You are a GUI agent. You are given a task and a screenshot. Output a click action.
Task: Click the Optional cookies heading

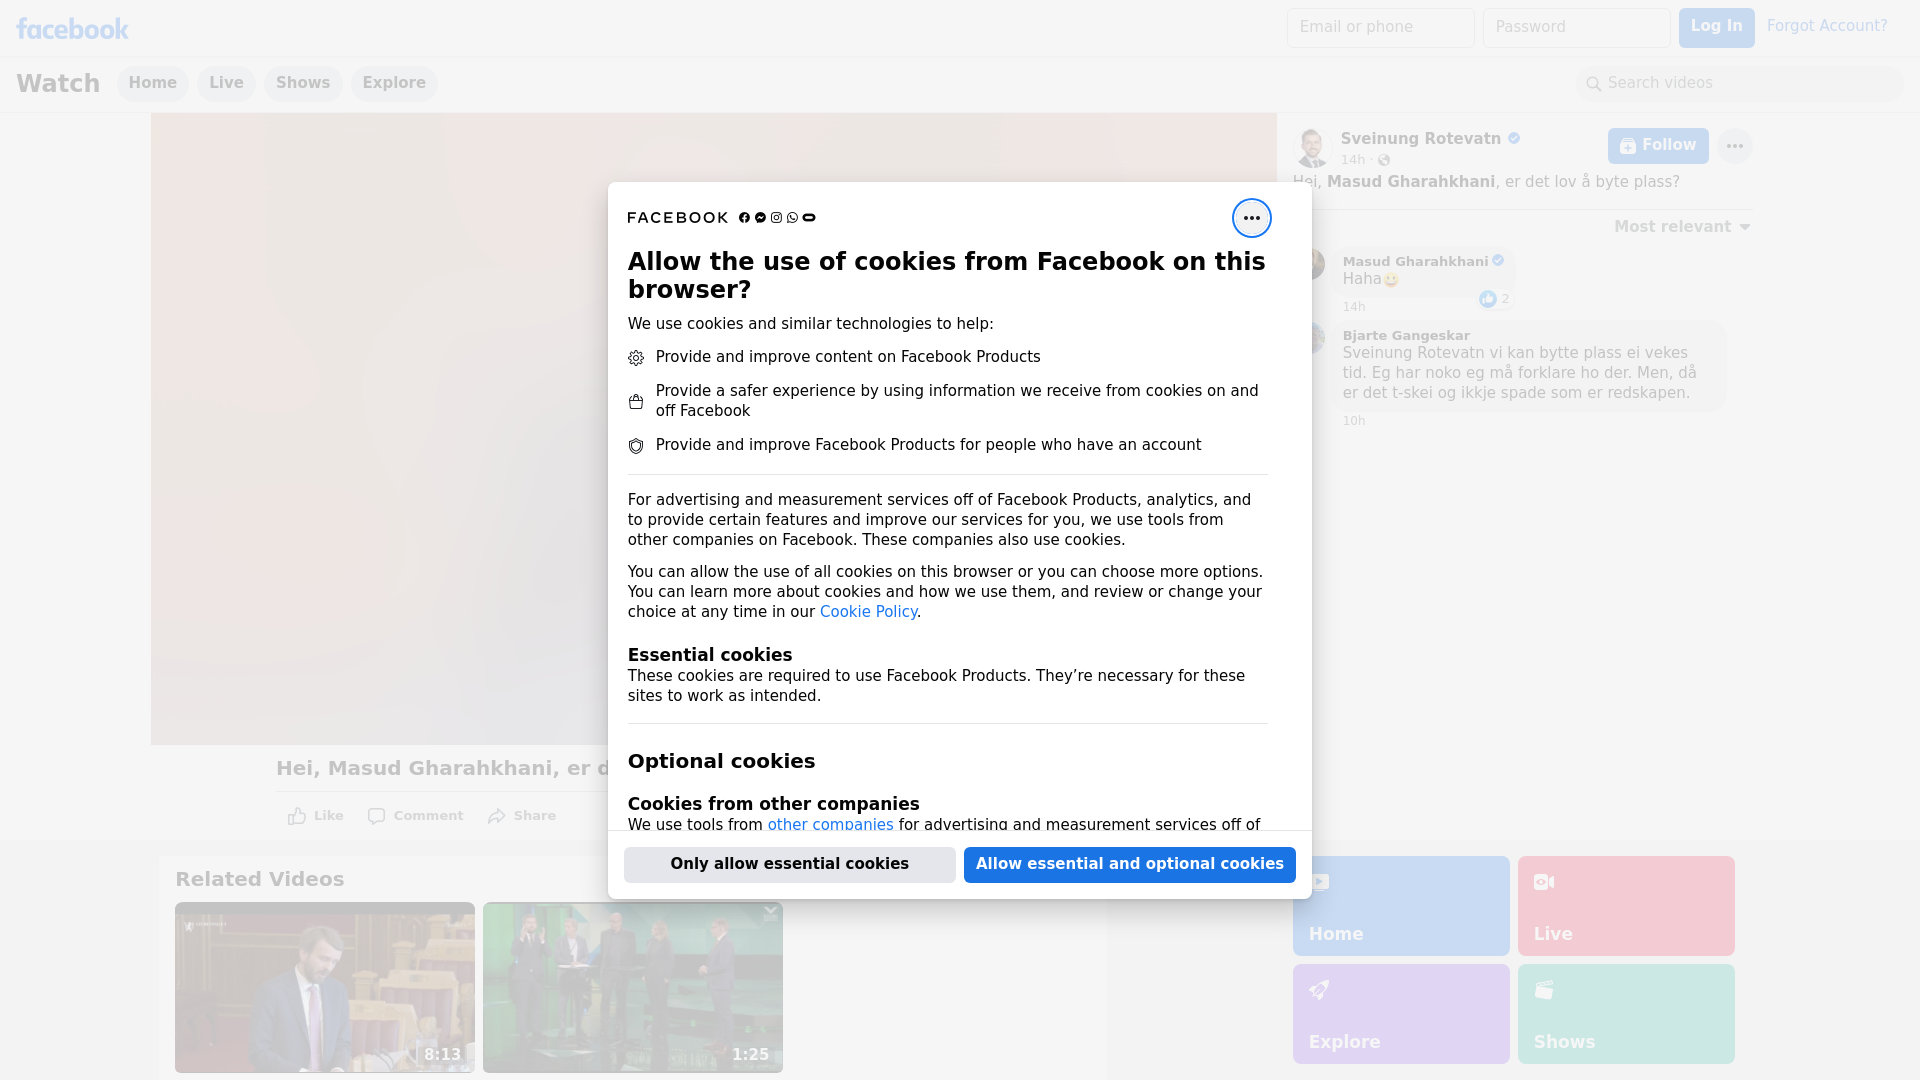tap(721, 761)
